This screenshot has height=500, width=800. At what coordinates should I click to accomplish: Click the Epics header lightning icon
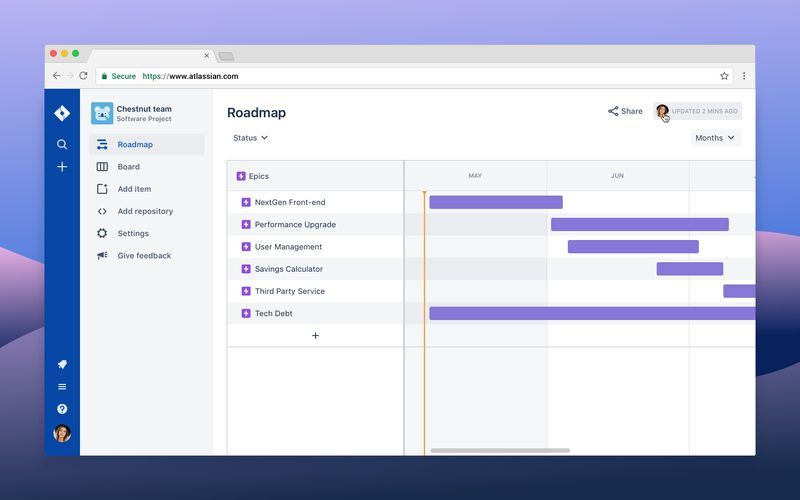click(x=241, y=176)
